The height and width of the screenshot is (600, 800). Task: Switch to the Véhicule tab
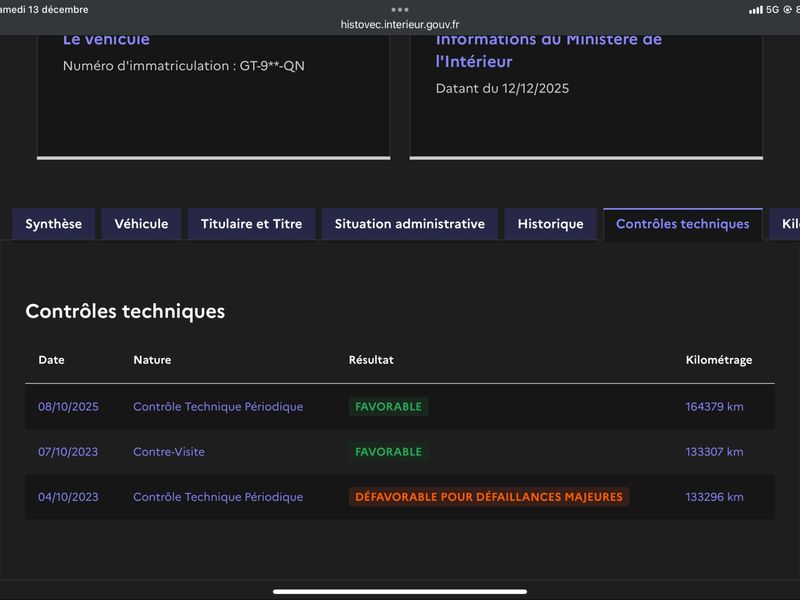pos(141,224)
